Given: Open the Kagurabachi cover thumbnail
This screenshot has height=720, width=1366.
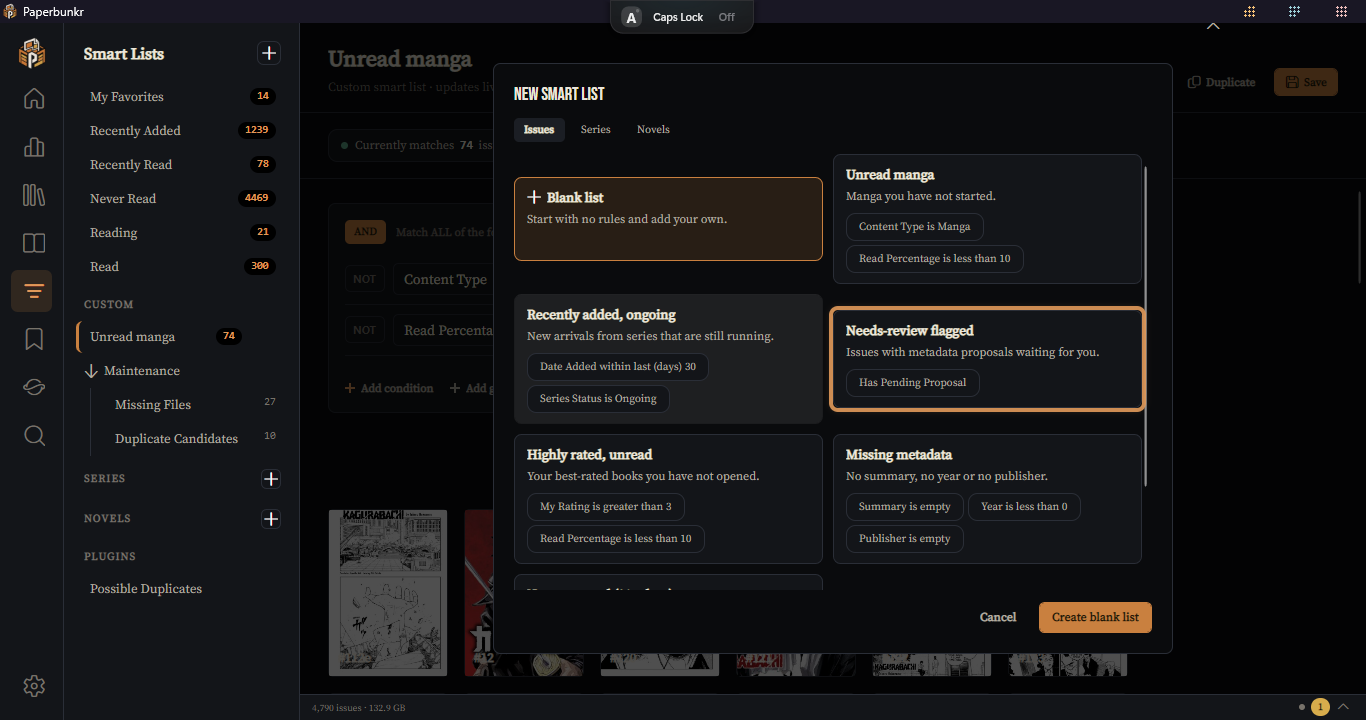Looking at the screenshot, I should tap(388, 593).
